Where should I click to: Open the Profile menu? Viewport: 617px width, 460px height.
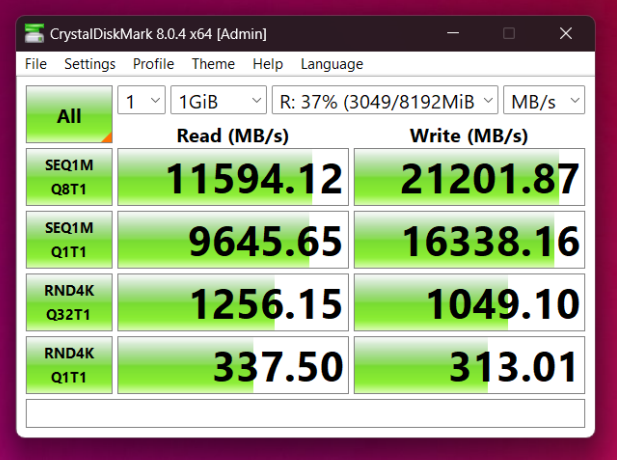[153, 64]
